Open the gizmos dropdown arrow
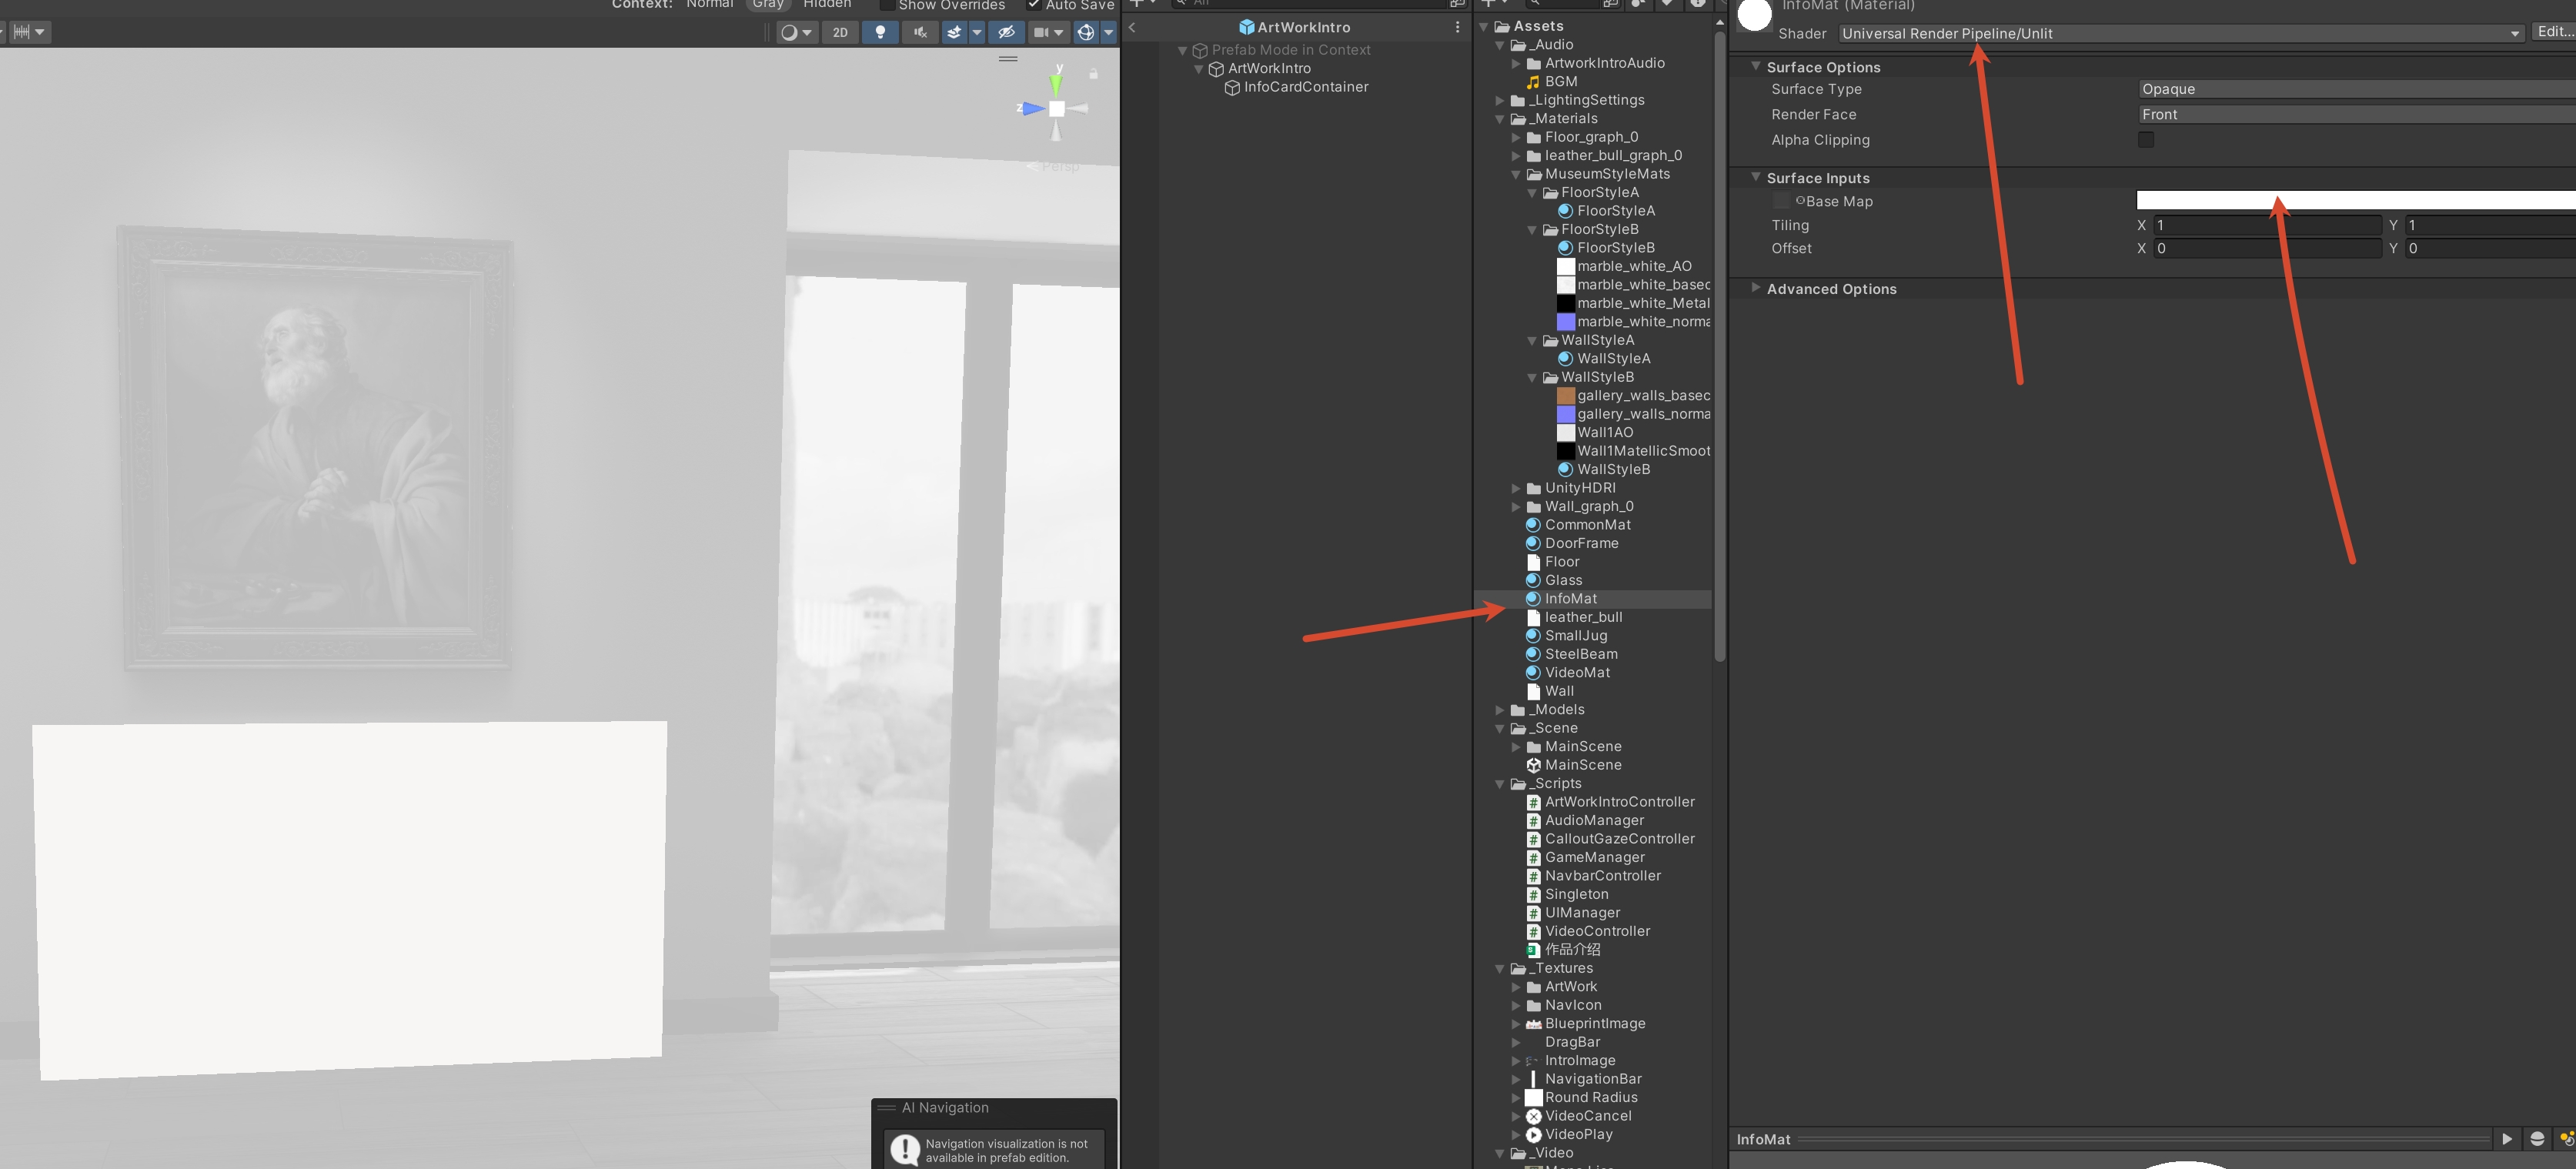The image size is (2576, 1169). (x=1108, y=32)
